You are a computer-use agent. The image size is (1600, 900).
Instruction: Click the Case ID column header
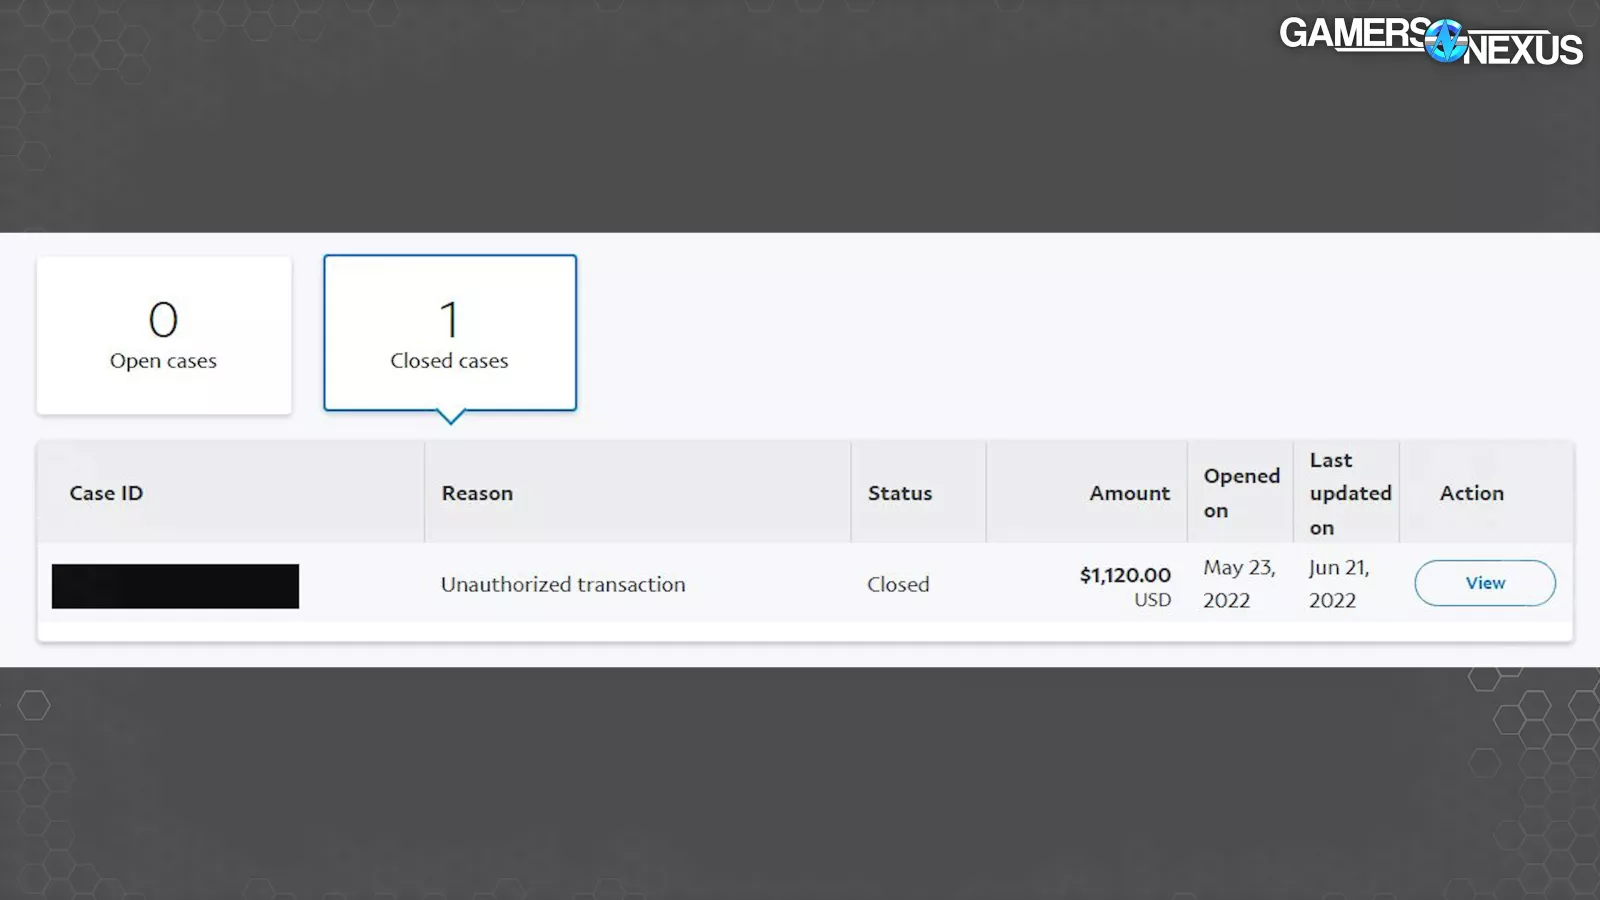[x=106, y=493]
